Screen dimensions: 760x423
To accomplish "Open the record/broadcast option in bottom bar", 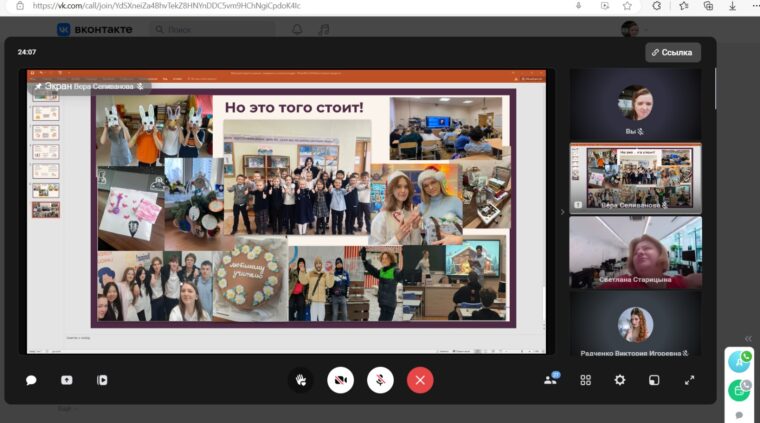I will coord(102,380).
